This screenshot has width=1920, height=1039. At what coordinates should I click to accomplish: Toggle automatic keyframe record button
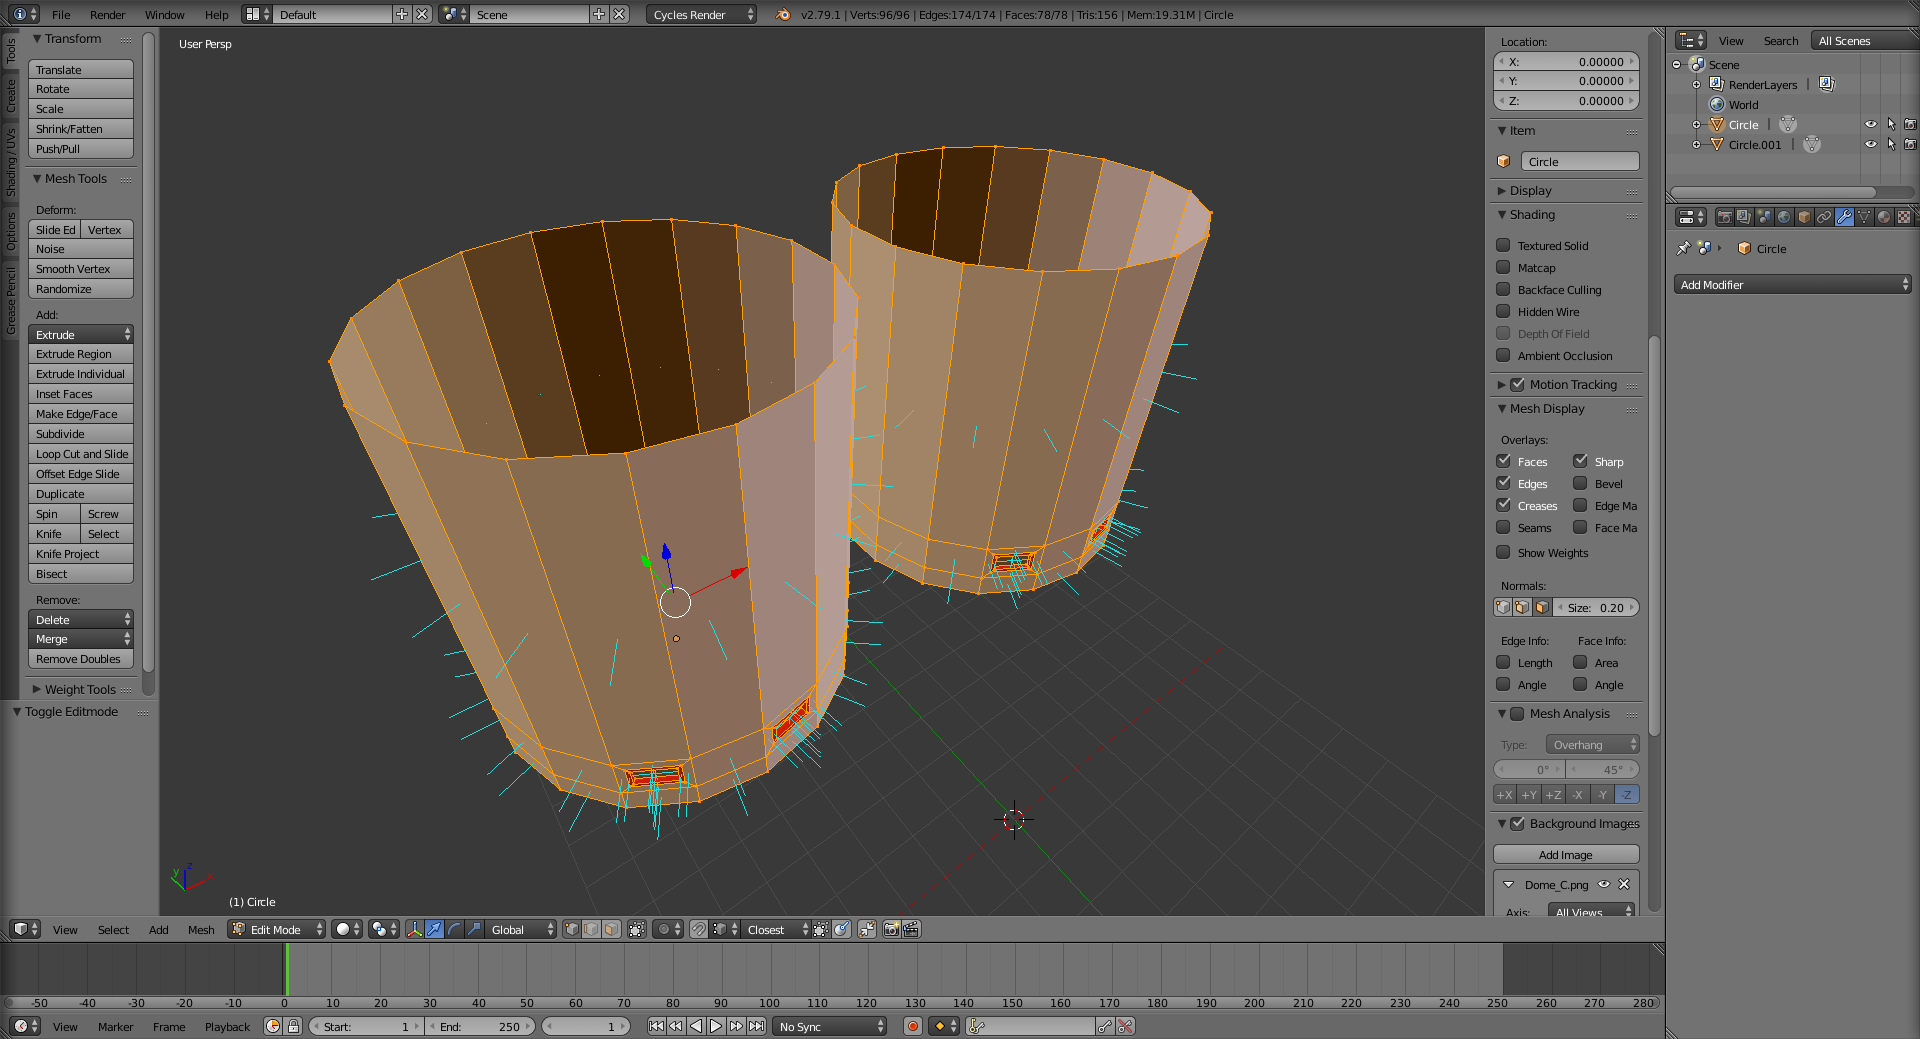tap(912, 1026)
